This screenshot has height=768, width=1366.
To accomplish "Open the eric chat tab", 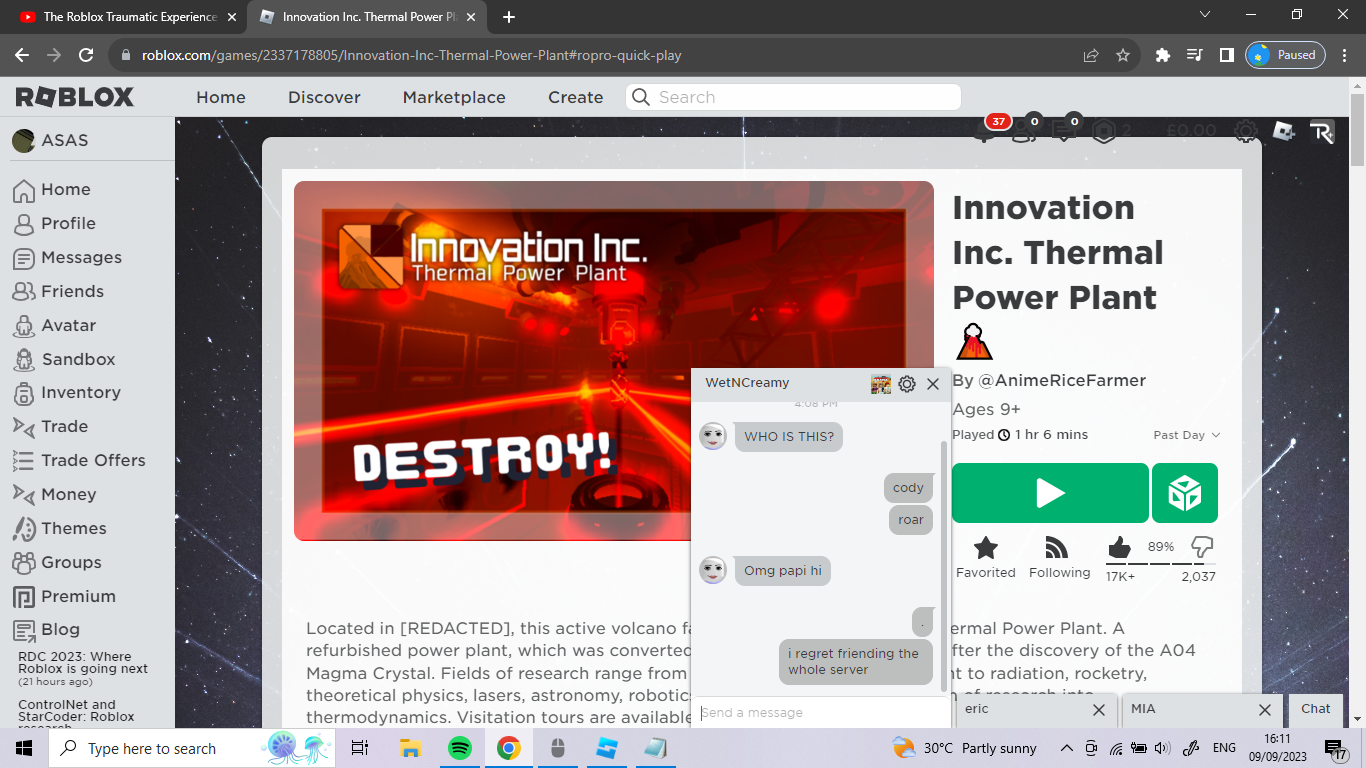I will (x=1020, y=709).
